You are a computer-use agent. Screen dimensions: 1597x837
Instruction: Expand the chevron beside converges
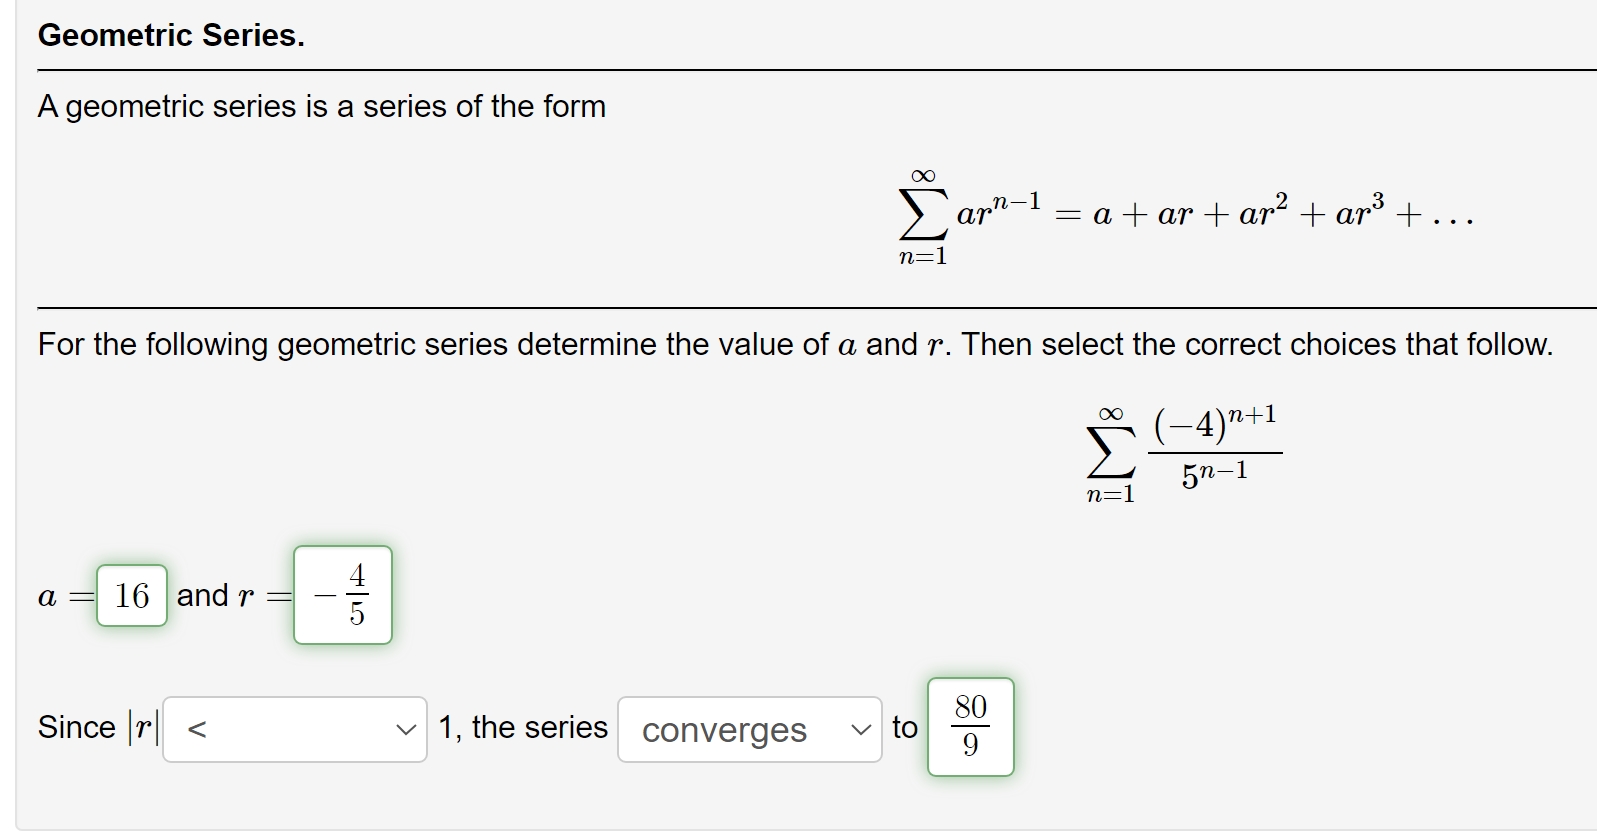click(x=864, y=730)
